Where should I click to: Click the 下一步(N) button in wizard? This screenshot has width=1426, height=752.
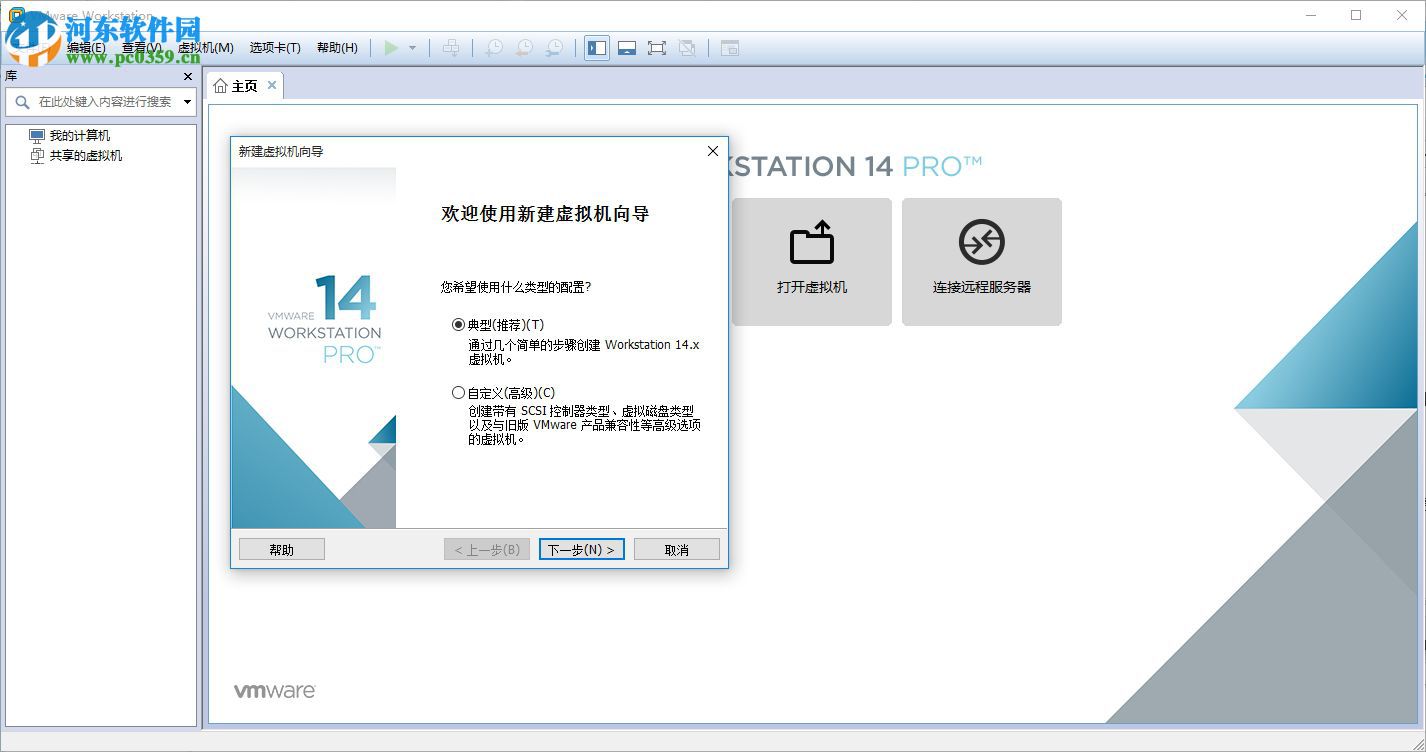tap(581, 548)
